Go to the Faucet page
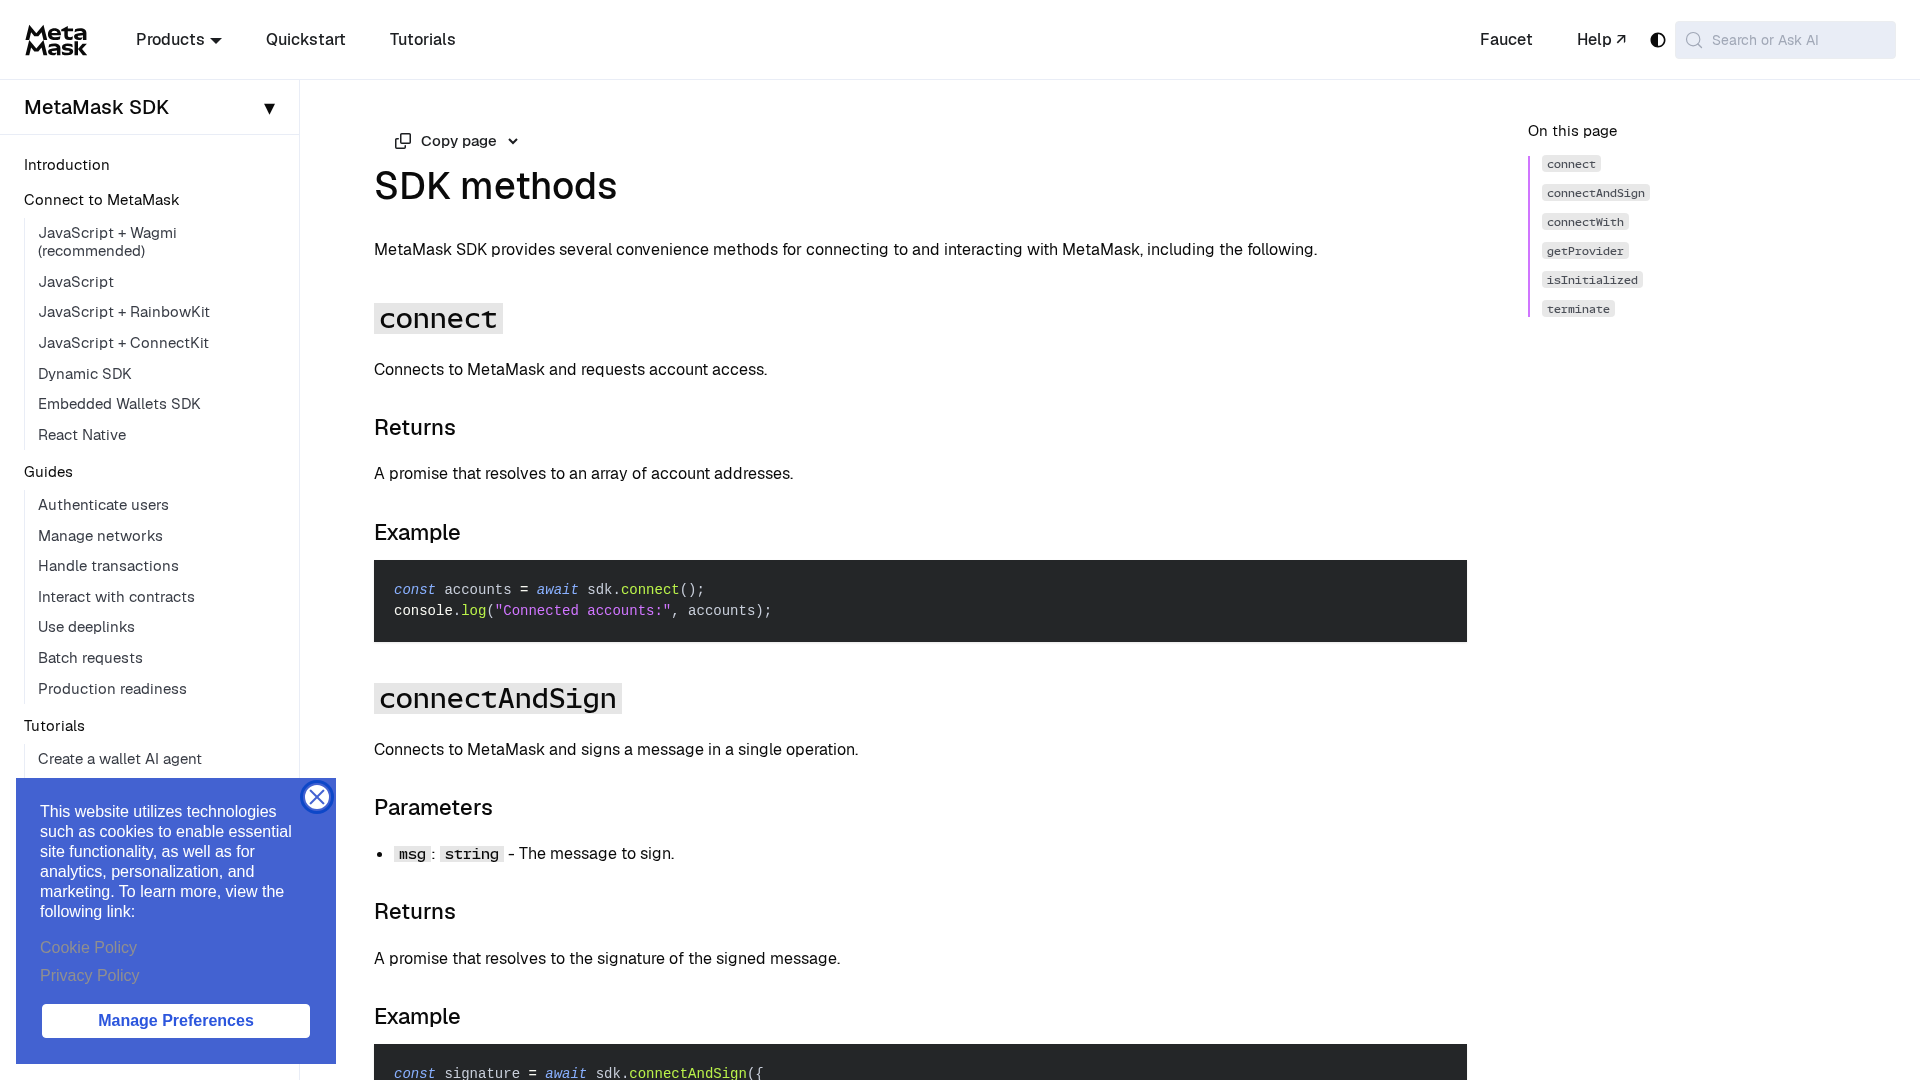The height and width of the screenshot is (1080, 1920). 1506,40
